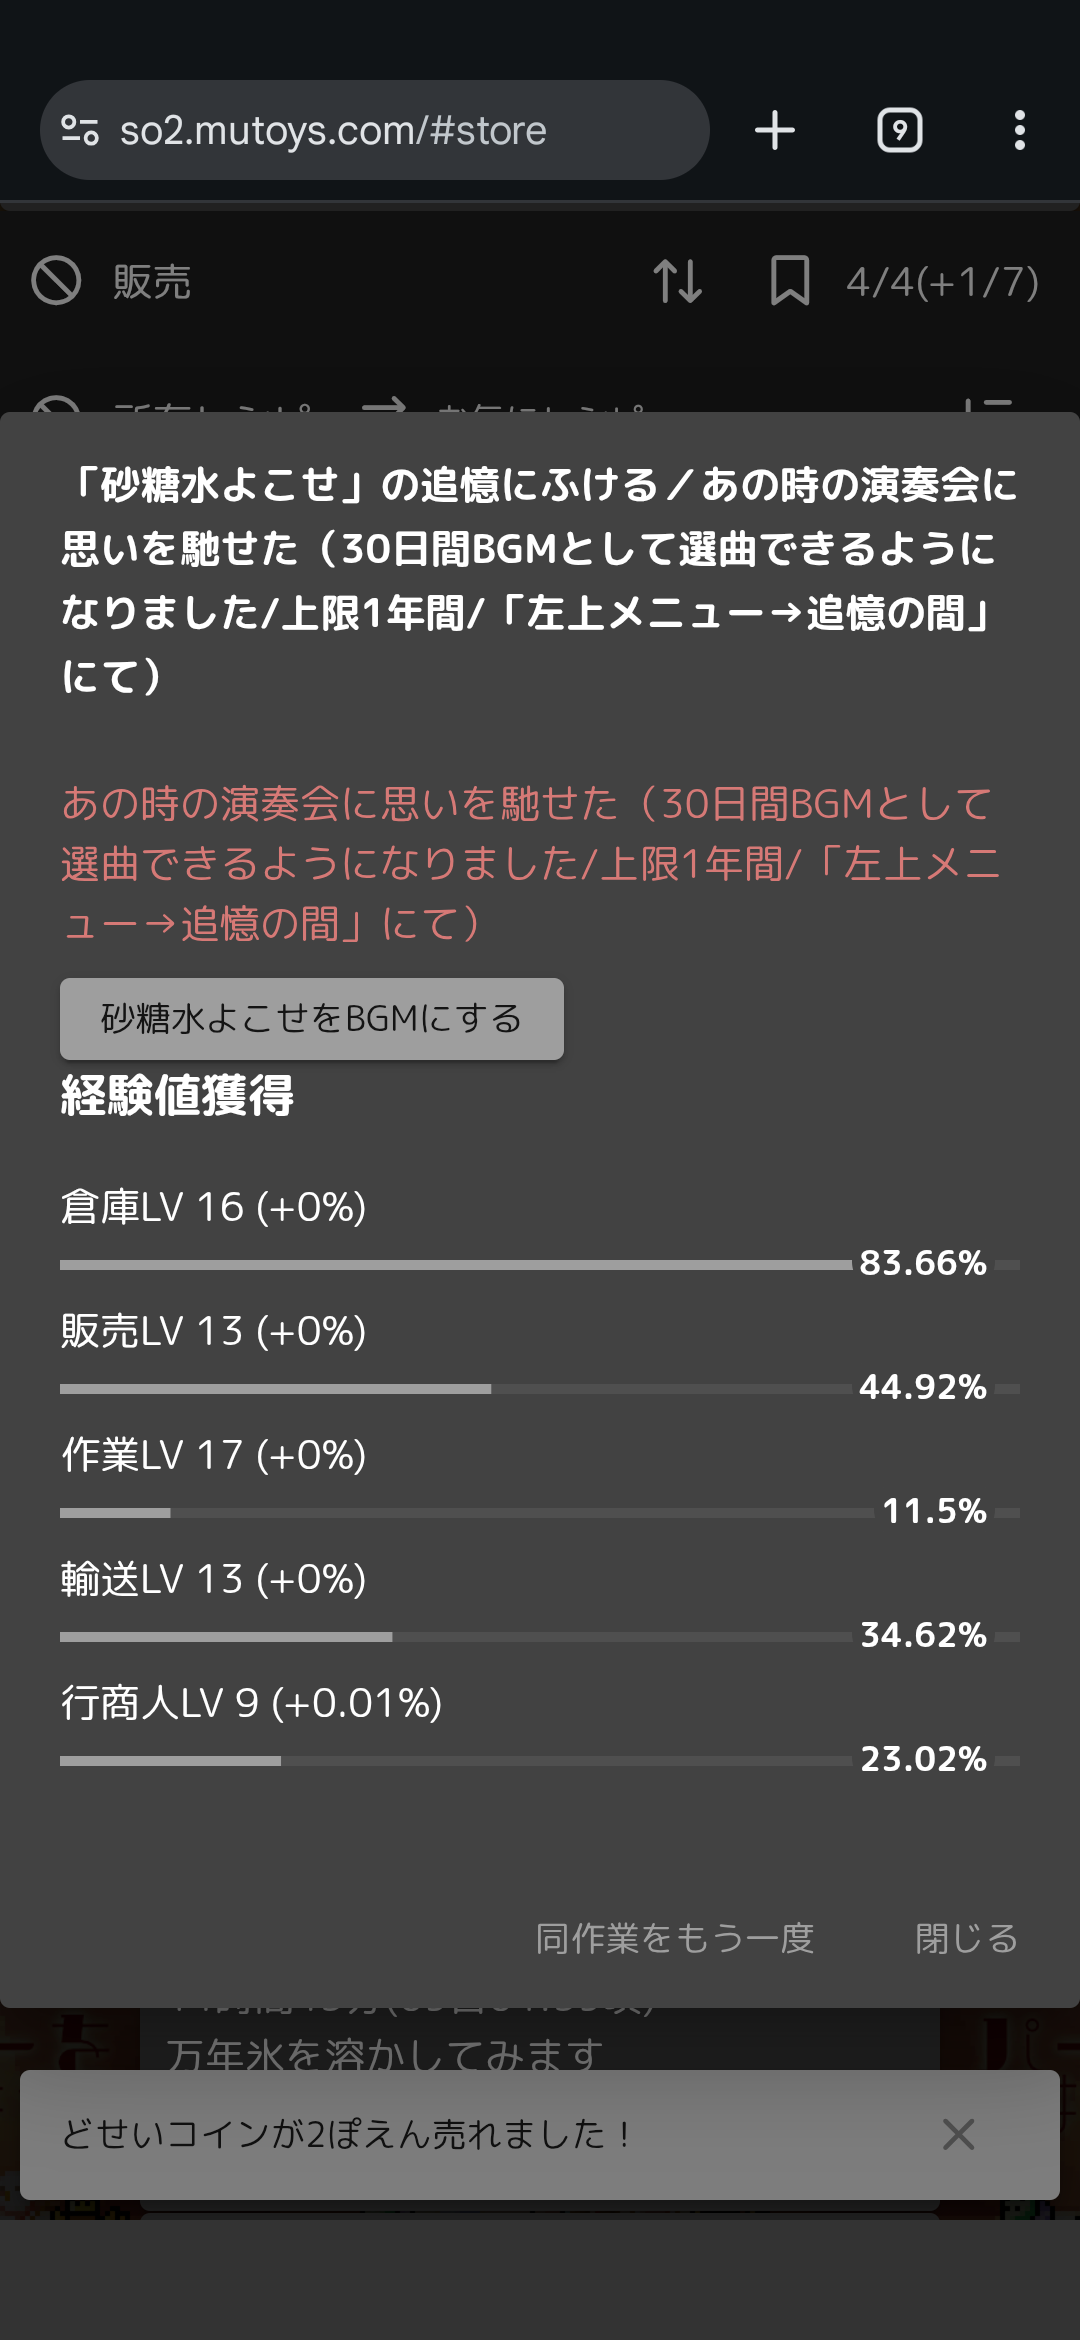The image size is (1080, 2340).
Task: Click the red 追憶 message text
Action: (530, 864)
